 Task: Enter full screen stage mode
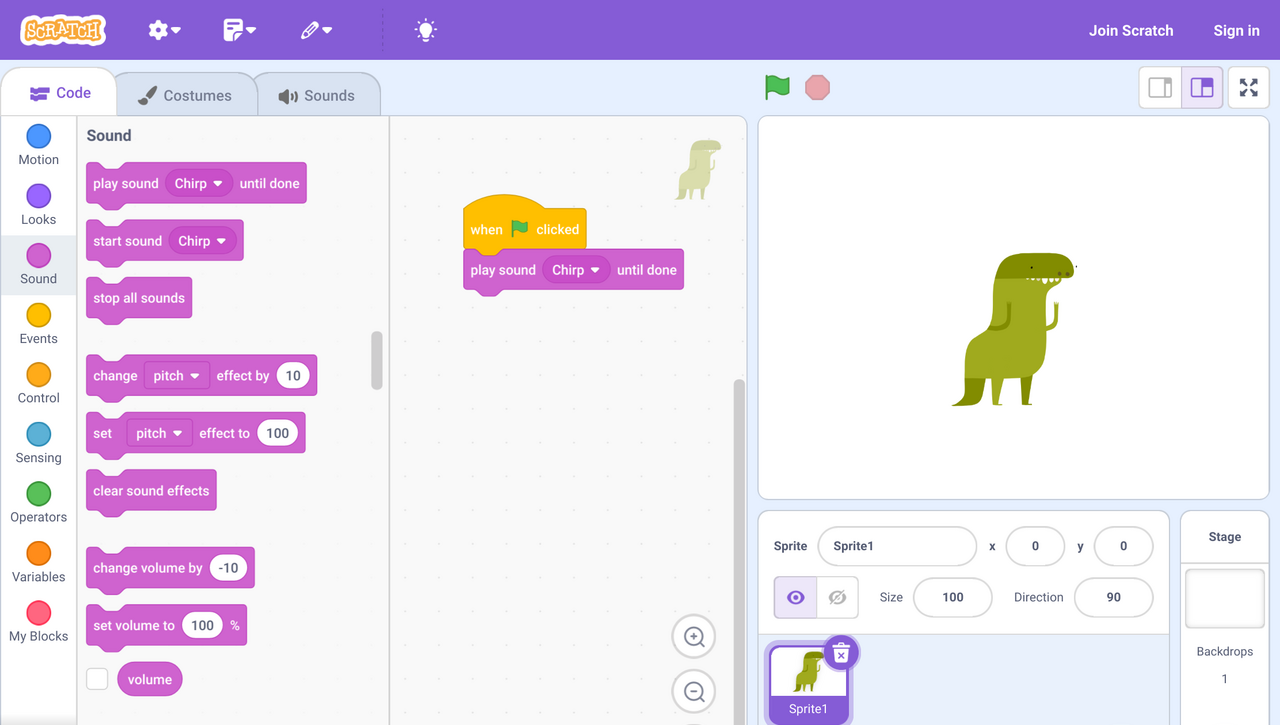pos(1248,87)
